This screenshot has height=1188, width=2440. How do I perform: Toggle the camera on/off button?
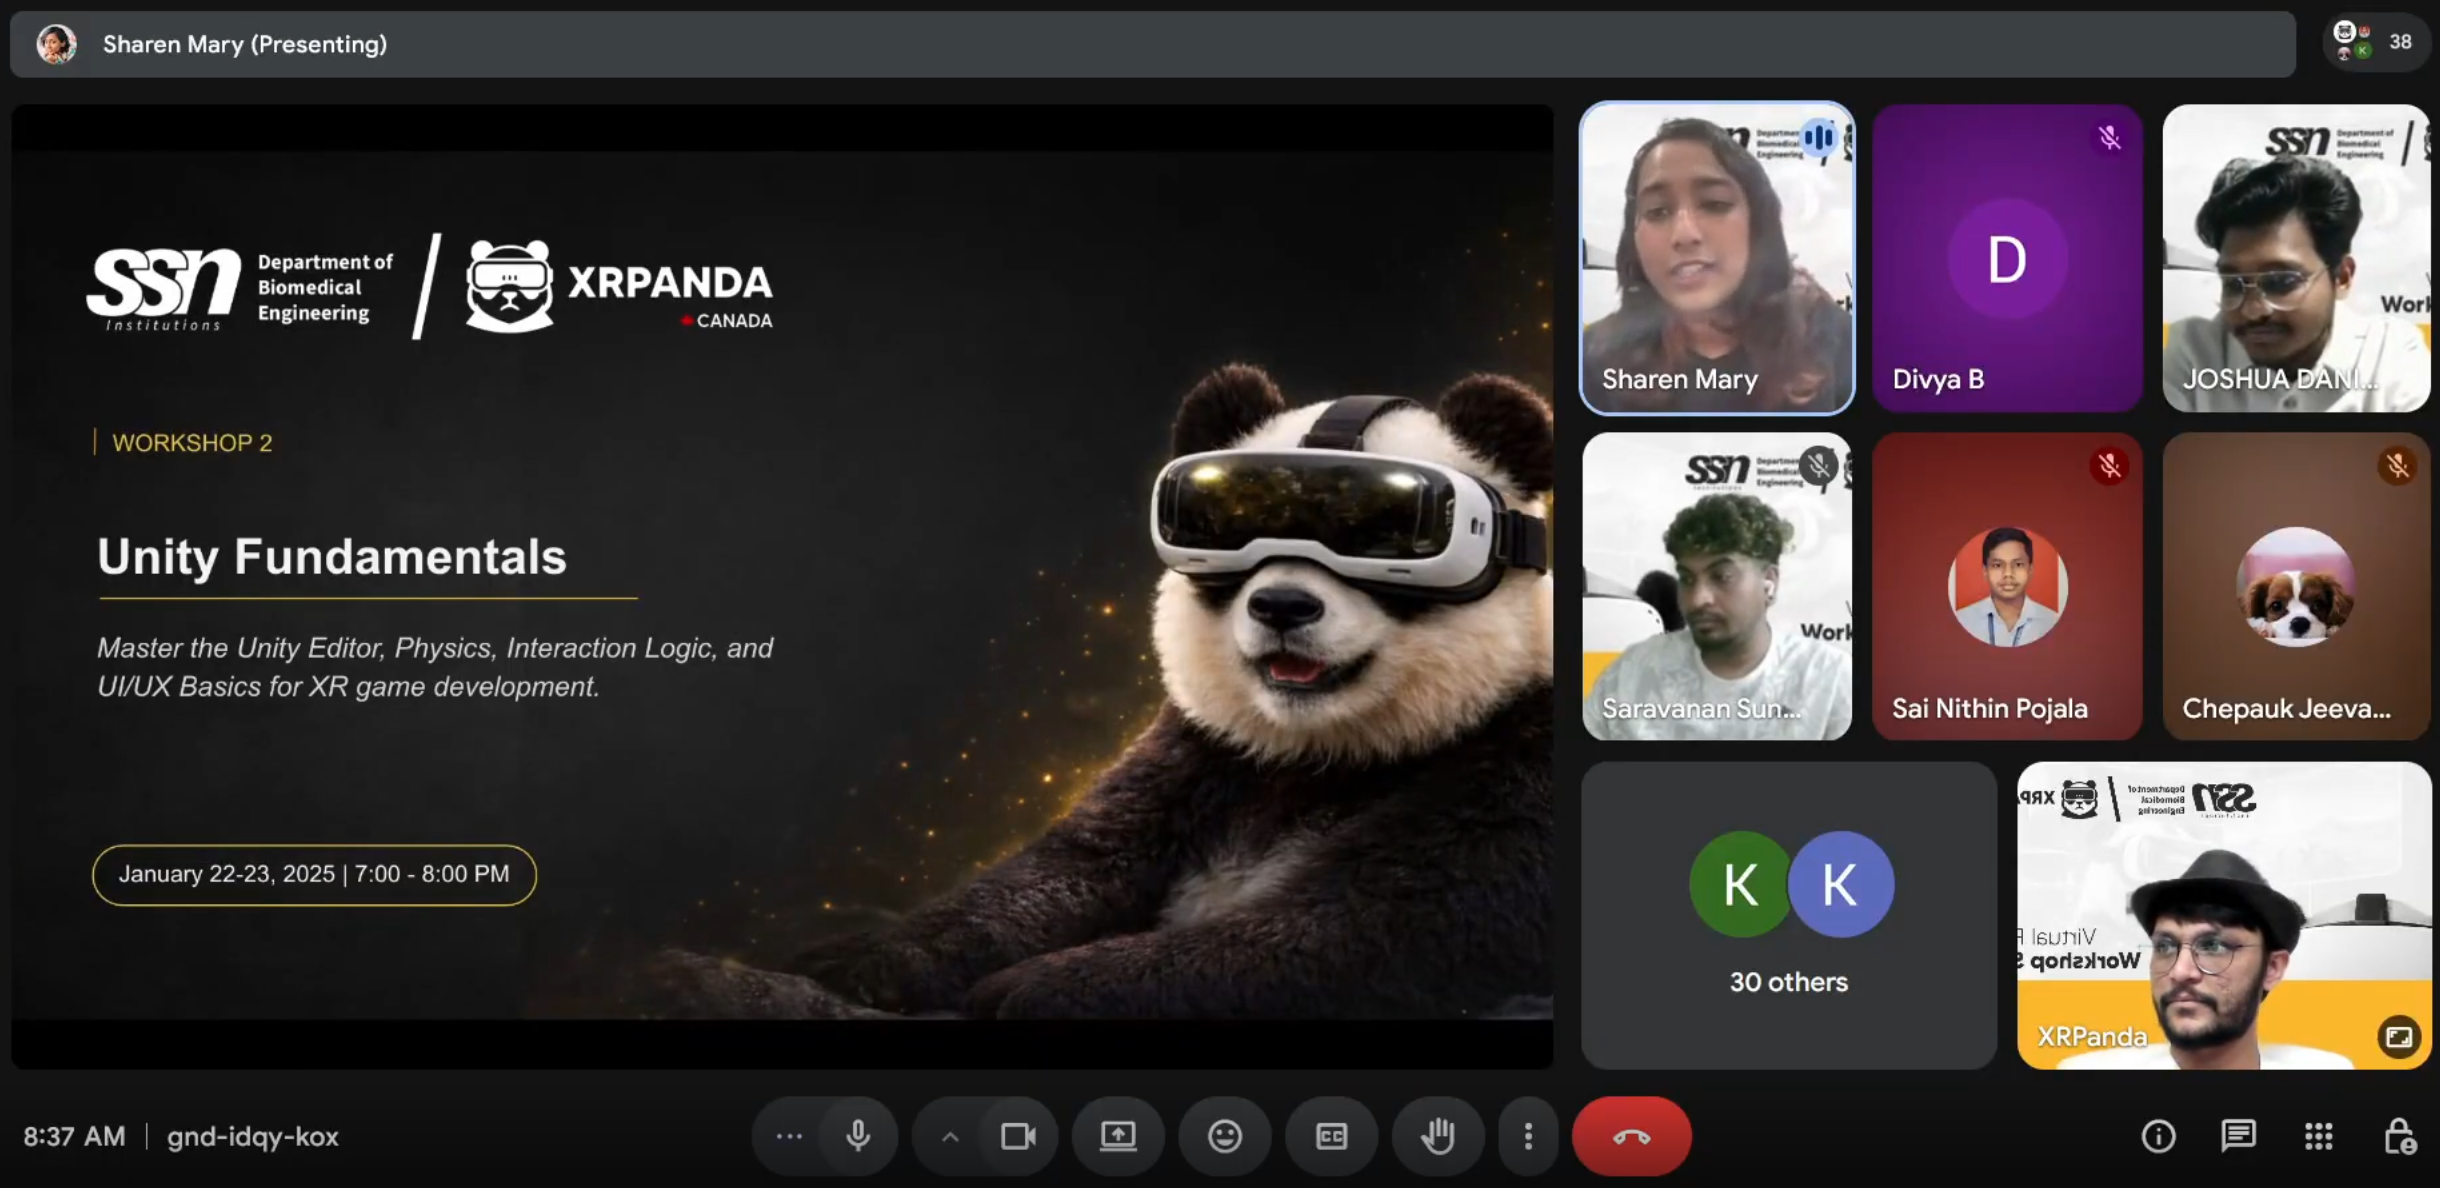pos(1018,1136)
